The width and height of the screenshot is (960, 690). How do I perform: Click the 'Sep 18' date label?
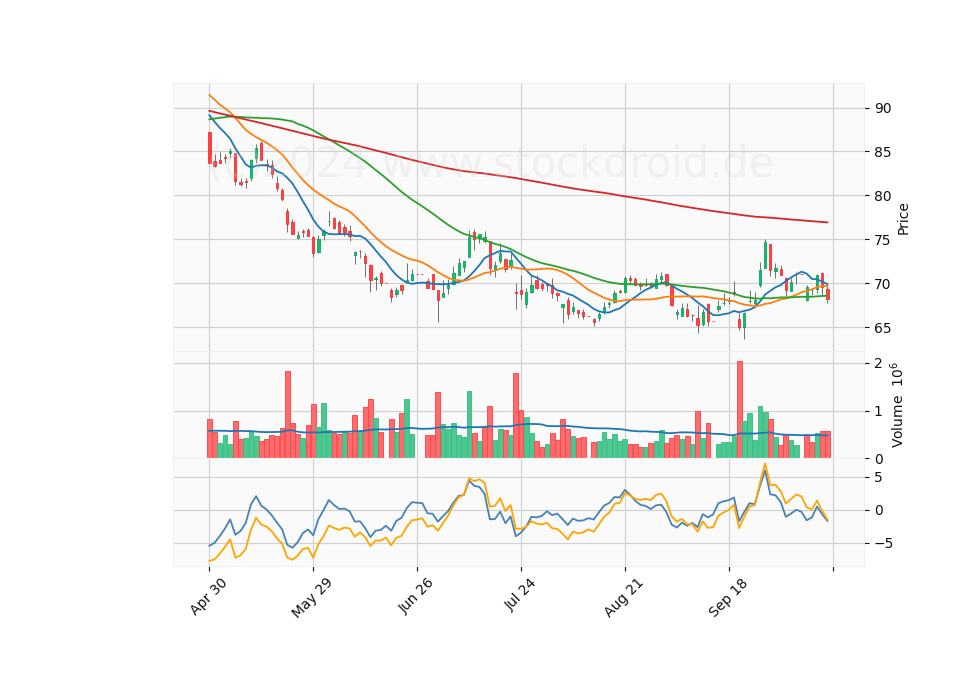click(x=727, y=598)
